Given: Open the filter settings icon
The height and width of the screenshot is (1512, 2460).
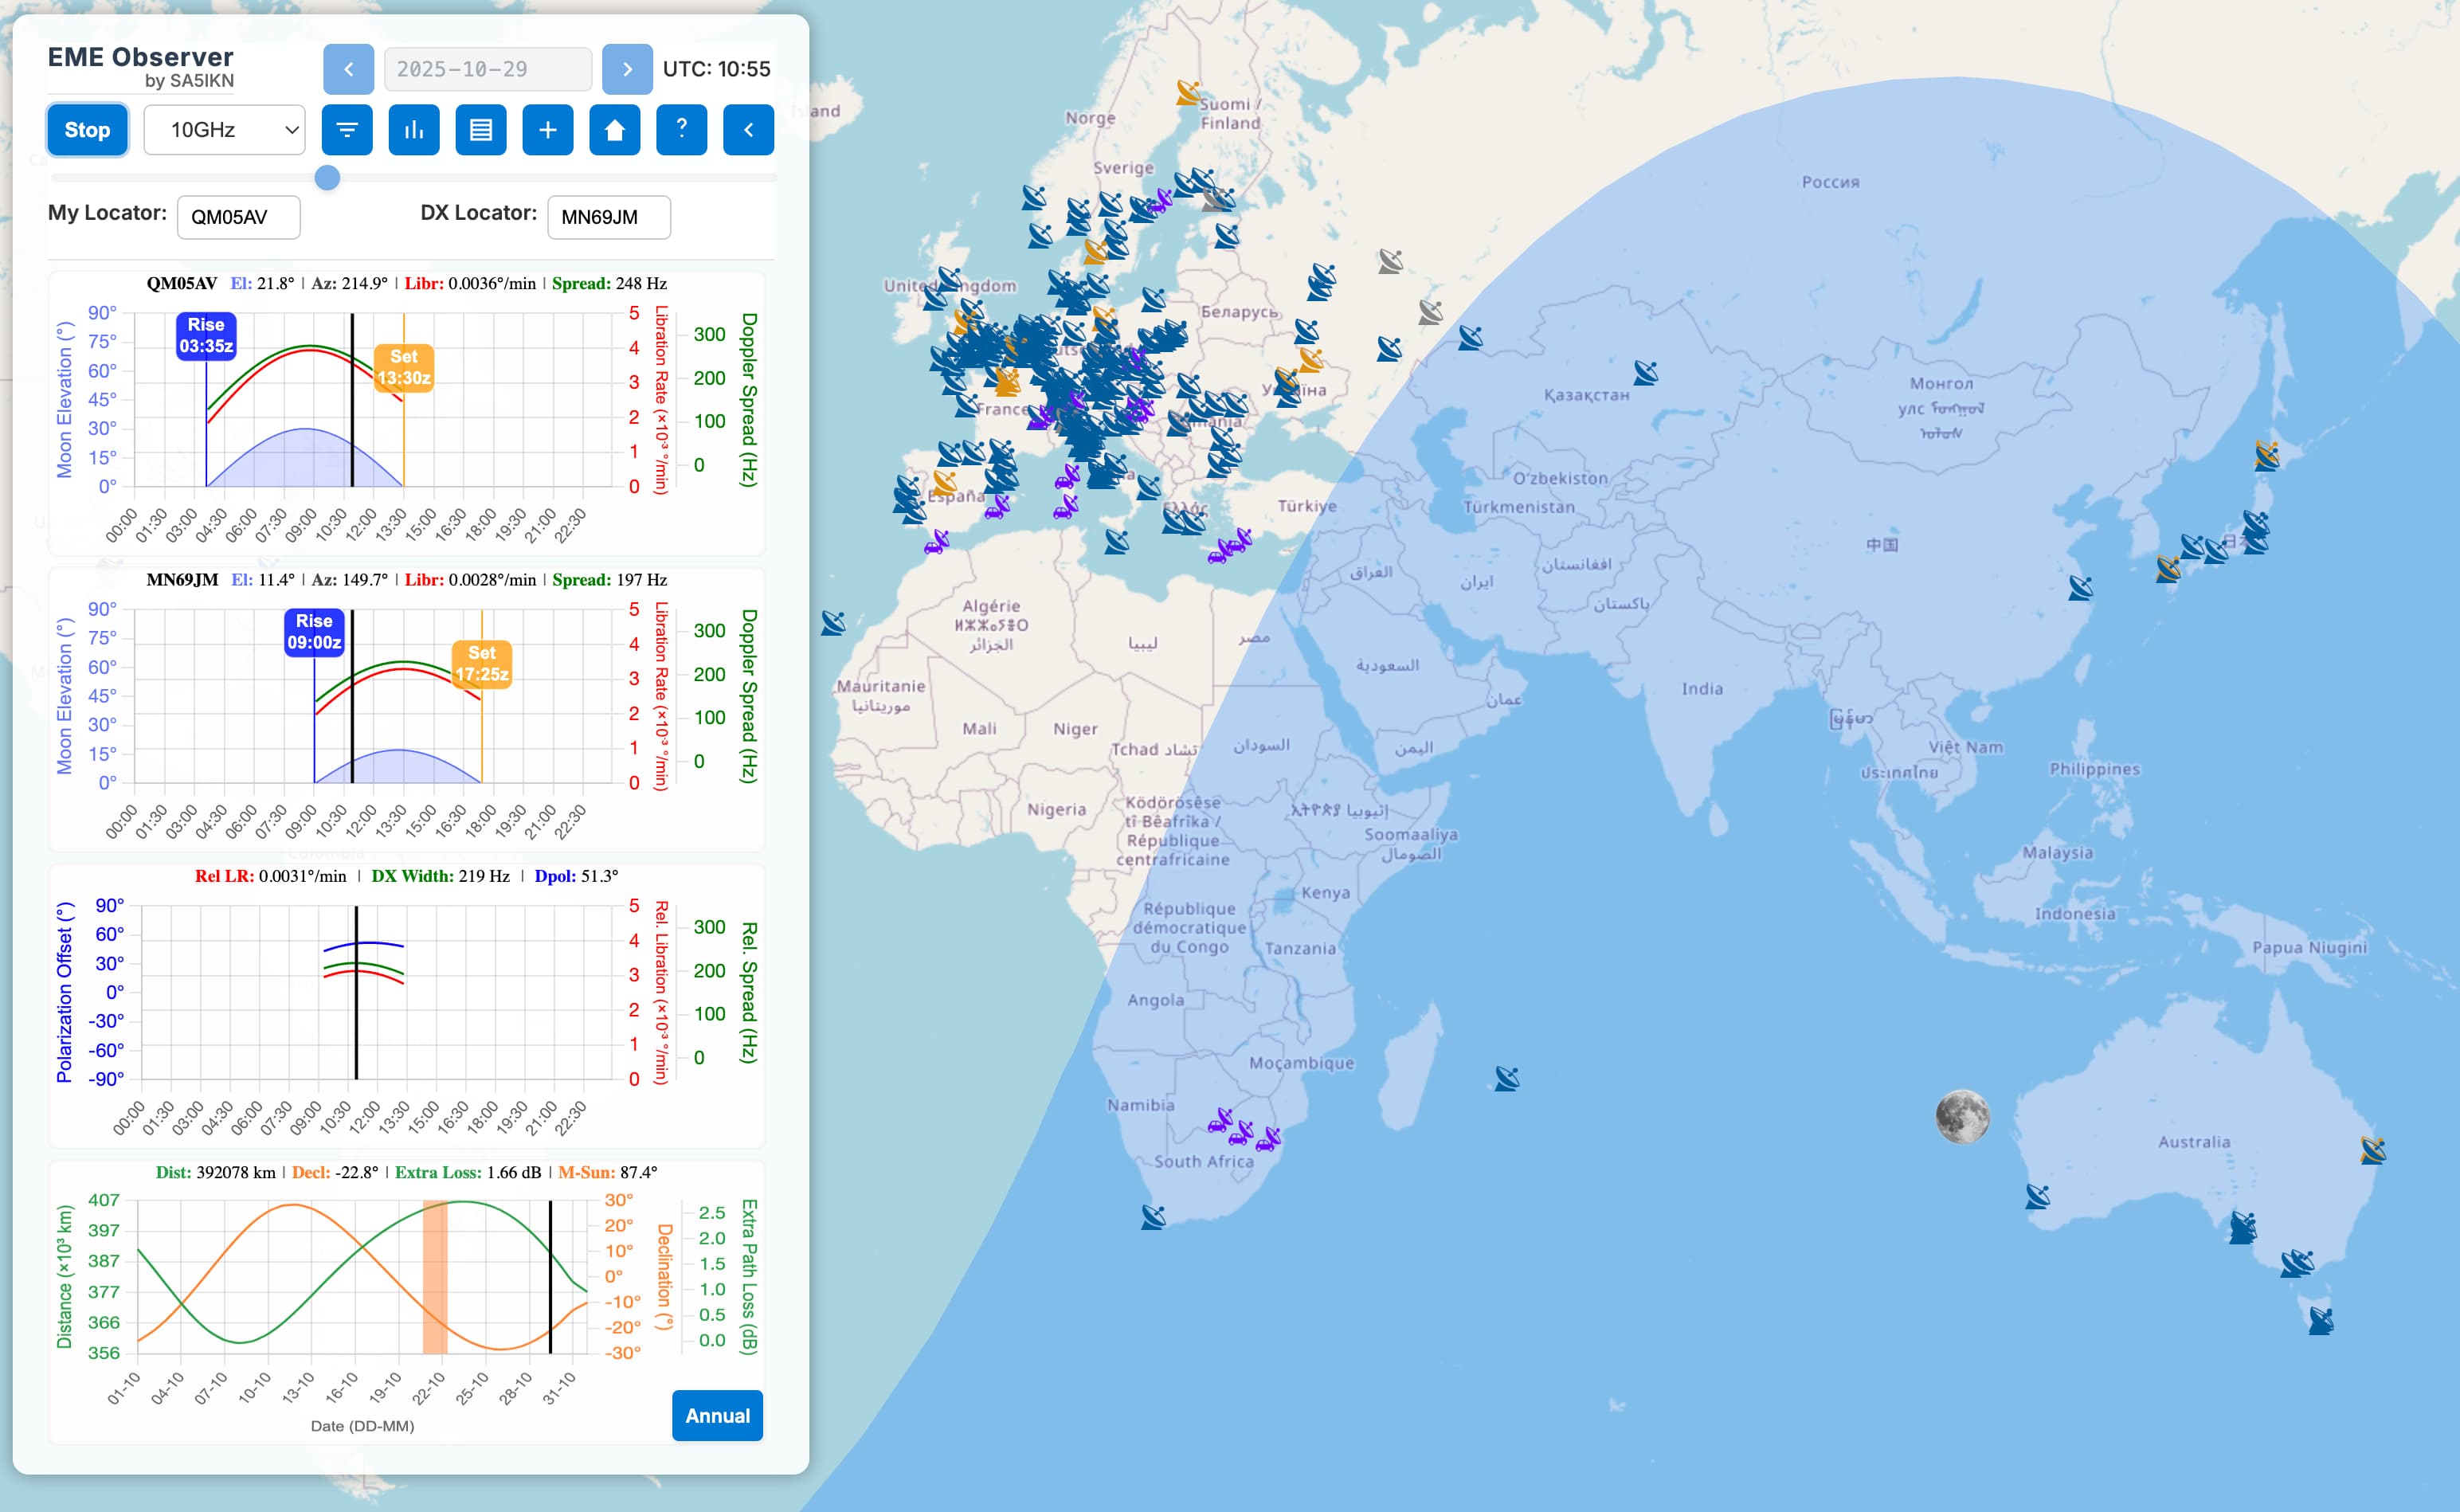Looking at the screenshot, I should point(347,129).
